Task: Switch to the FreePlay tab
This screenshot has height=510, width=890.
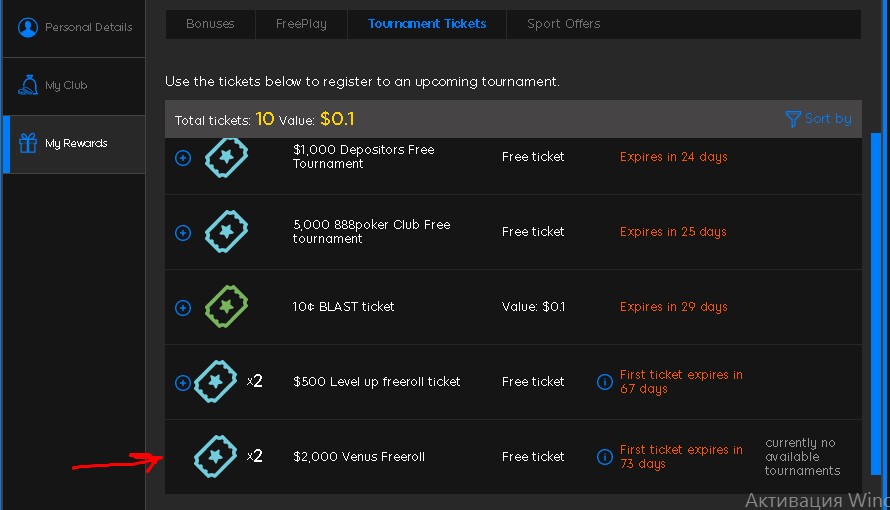Action: [301, 24]
